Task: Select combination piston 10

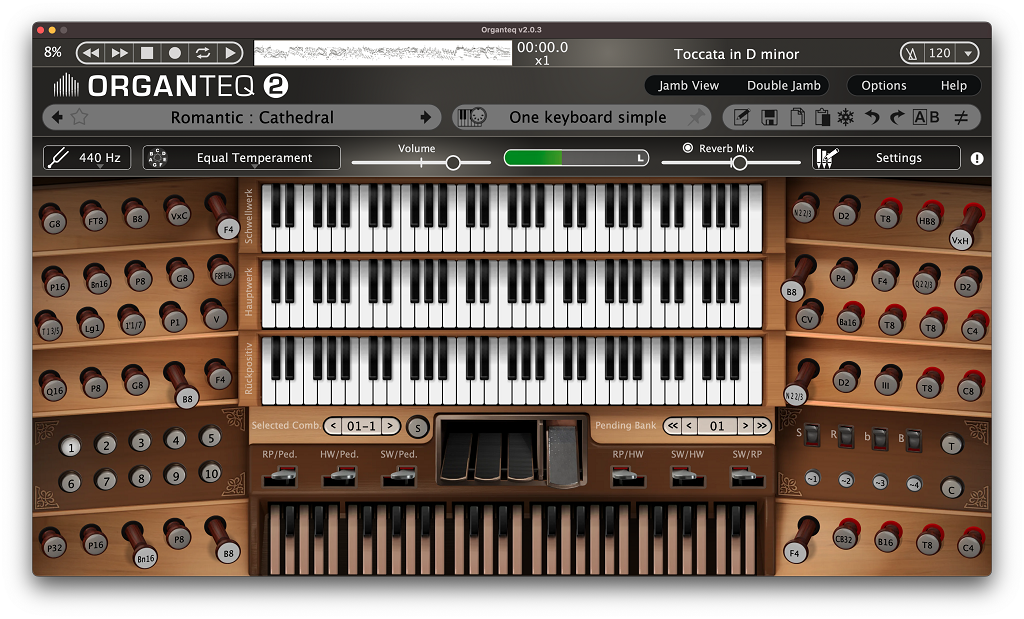Action: (x=211, y=473)
